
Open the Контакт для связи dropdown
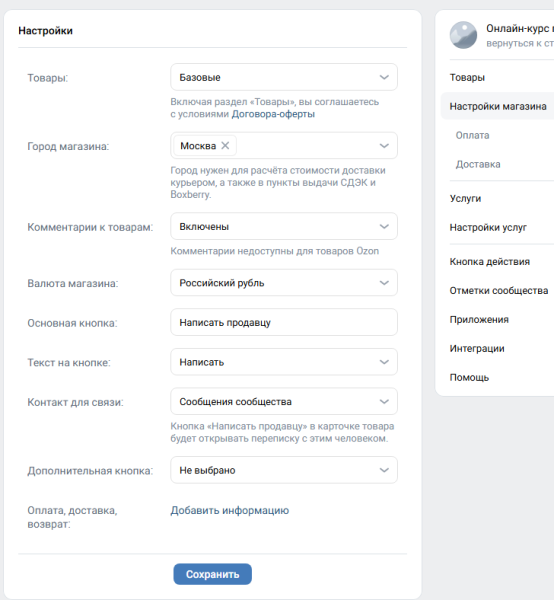284,401
